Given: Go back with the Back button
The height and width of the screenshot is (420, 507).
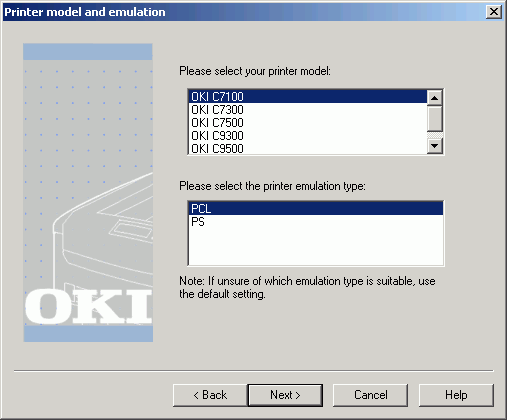Looking at the screenshot, I should (x=210, y=395).
